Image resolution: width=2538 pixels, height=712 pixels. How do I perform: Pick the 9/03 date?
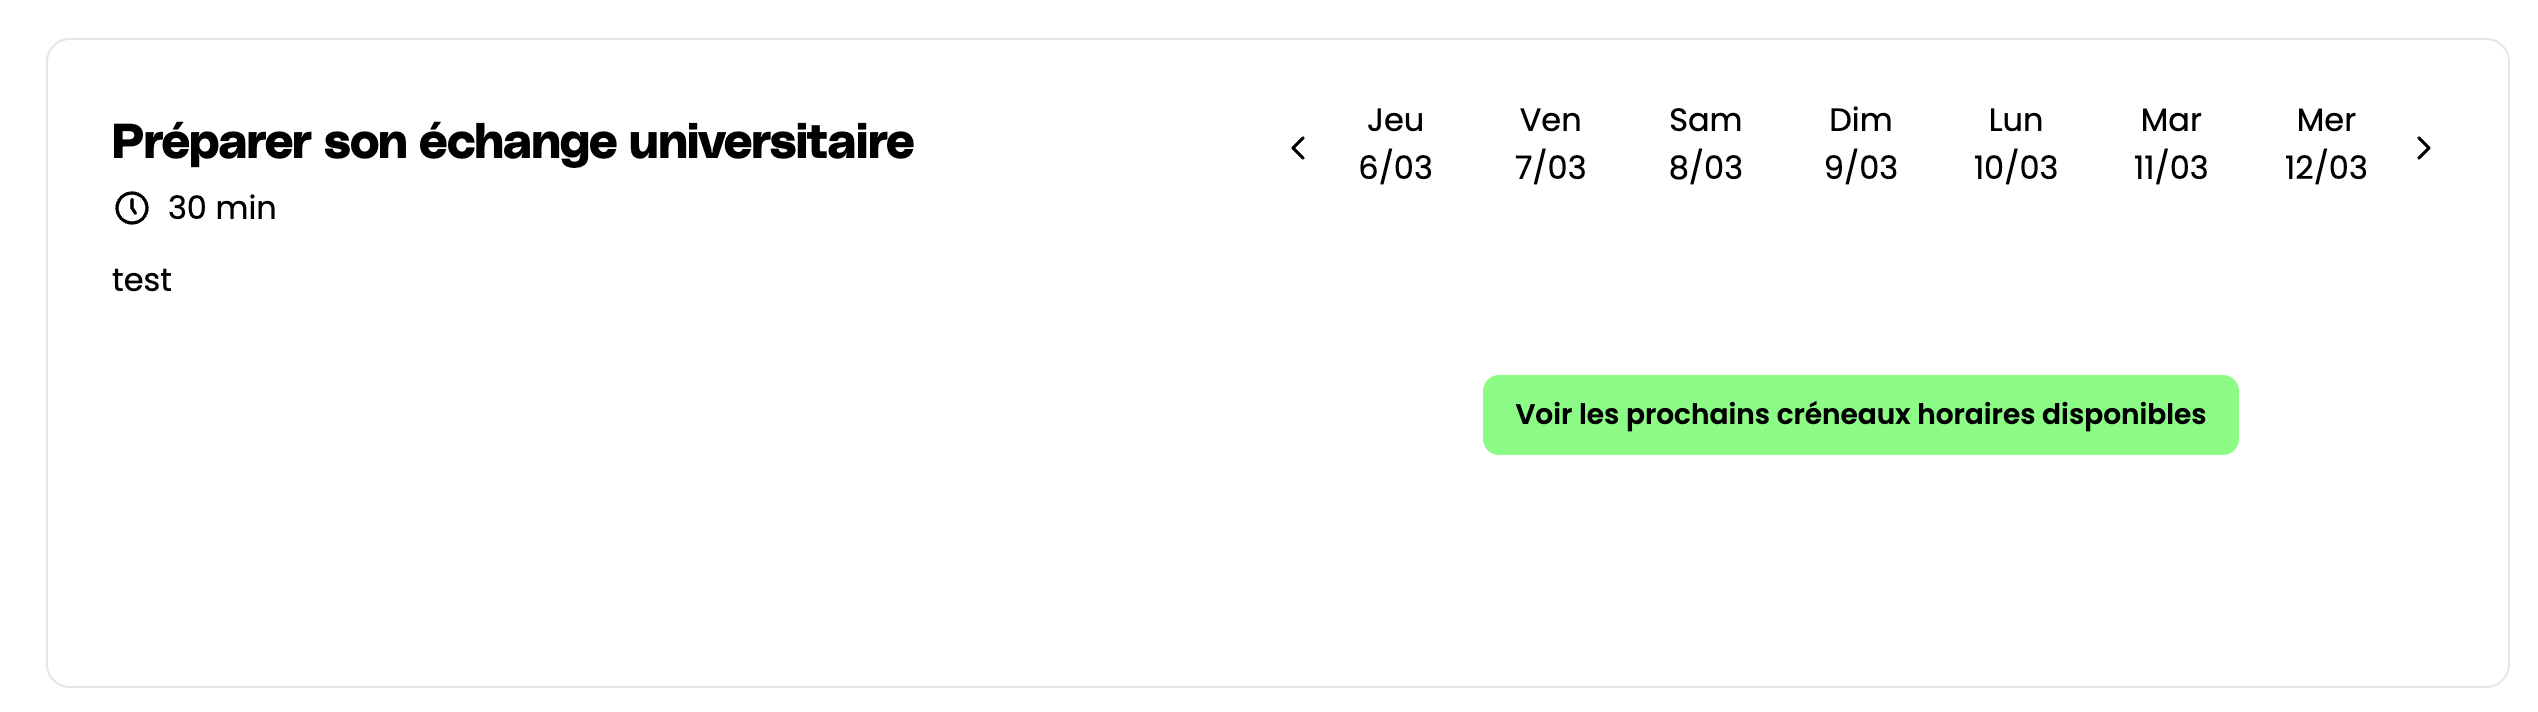tap(1860, 167)
